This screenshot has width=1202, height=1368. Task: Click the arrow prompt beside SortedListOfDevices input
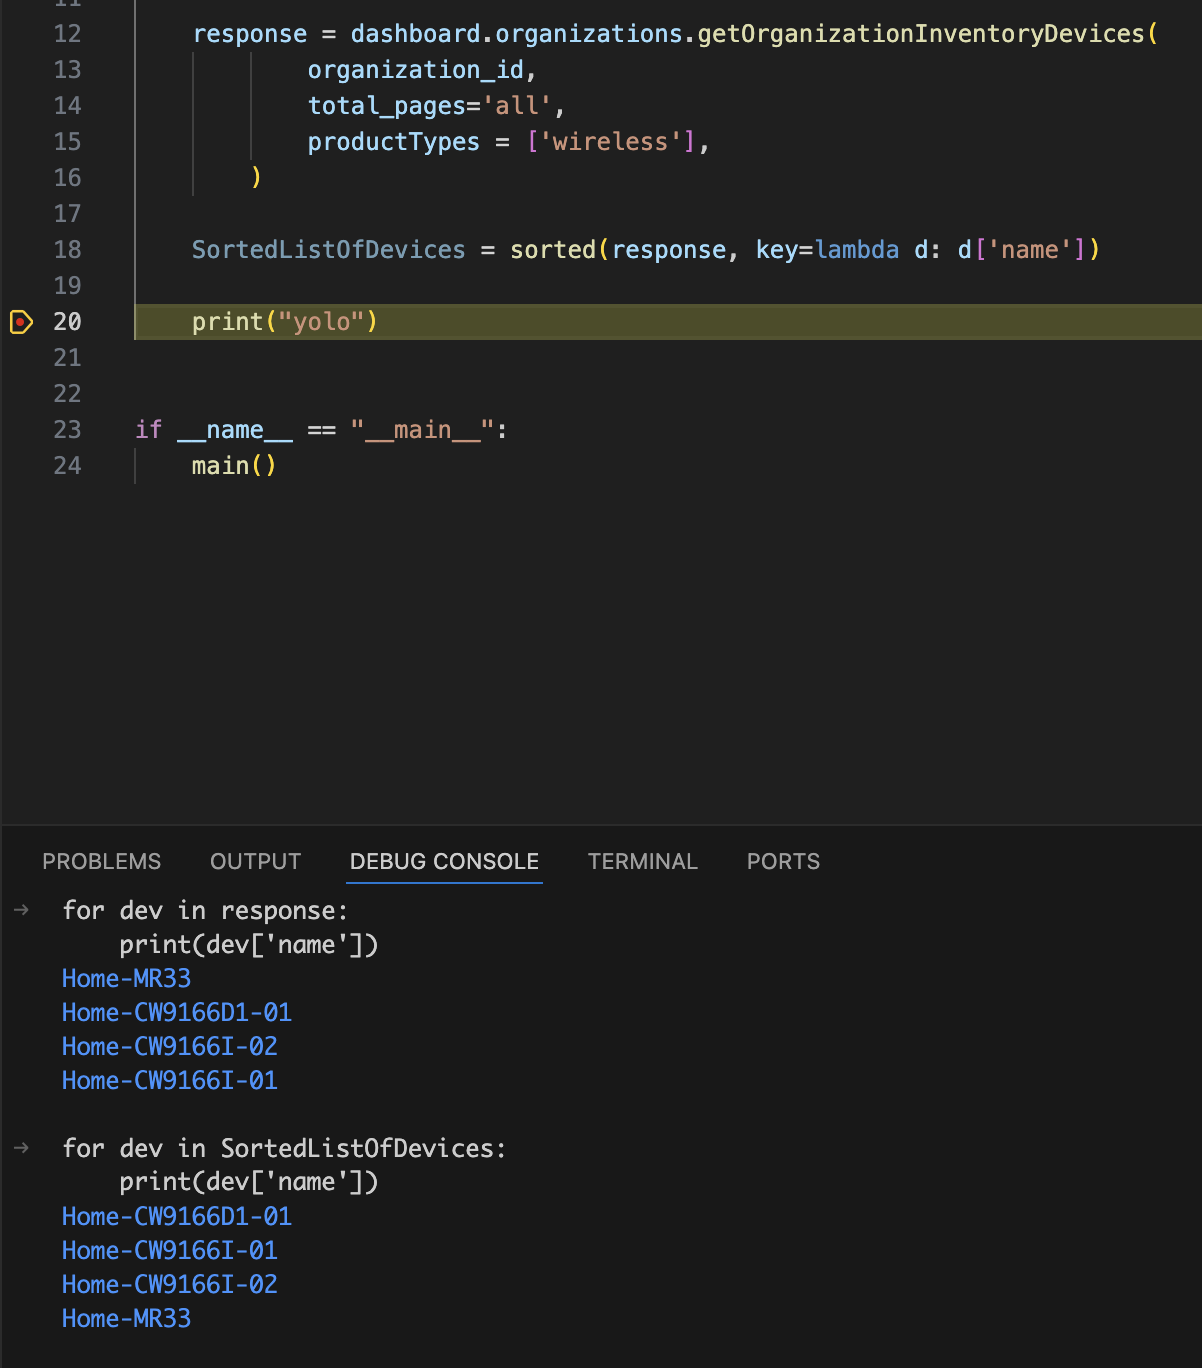(21, 1148)
